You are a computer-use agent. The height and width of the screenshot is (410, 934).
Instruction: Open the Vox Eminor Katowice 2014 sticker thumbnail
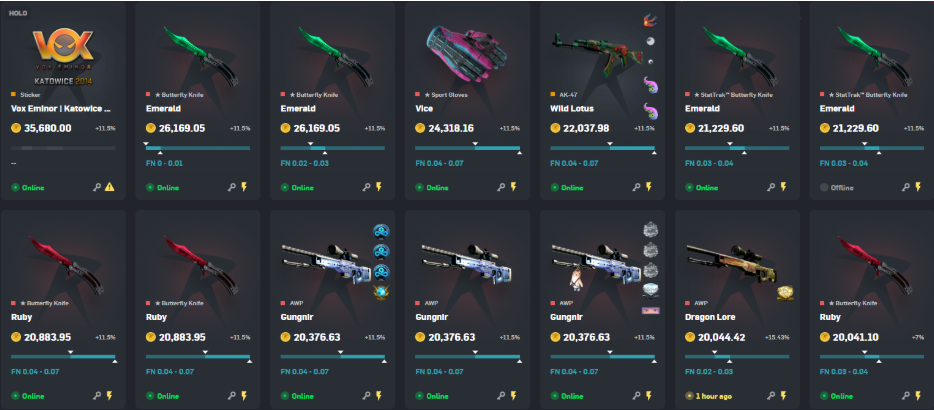63,57
